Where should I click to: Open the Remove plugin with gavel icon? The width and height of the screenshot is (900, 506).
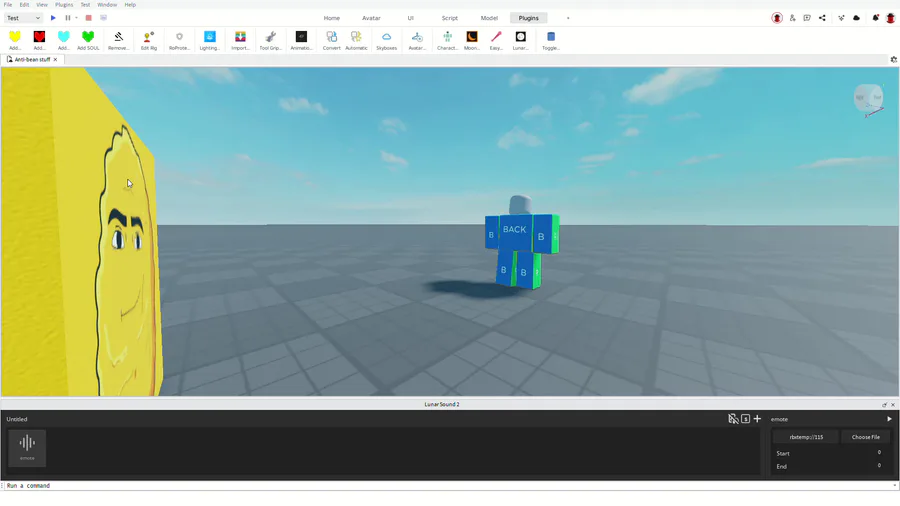click(118, 40)
